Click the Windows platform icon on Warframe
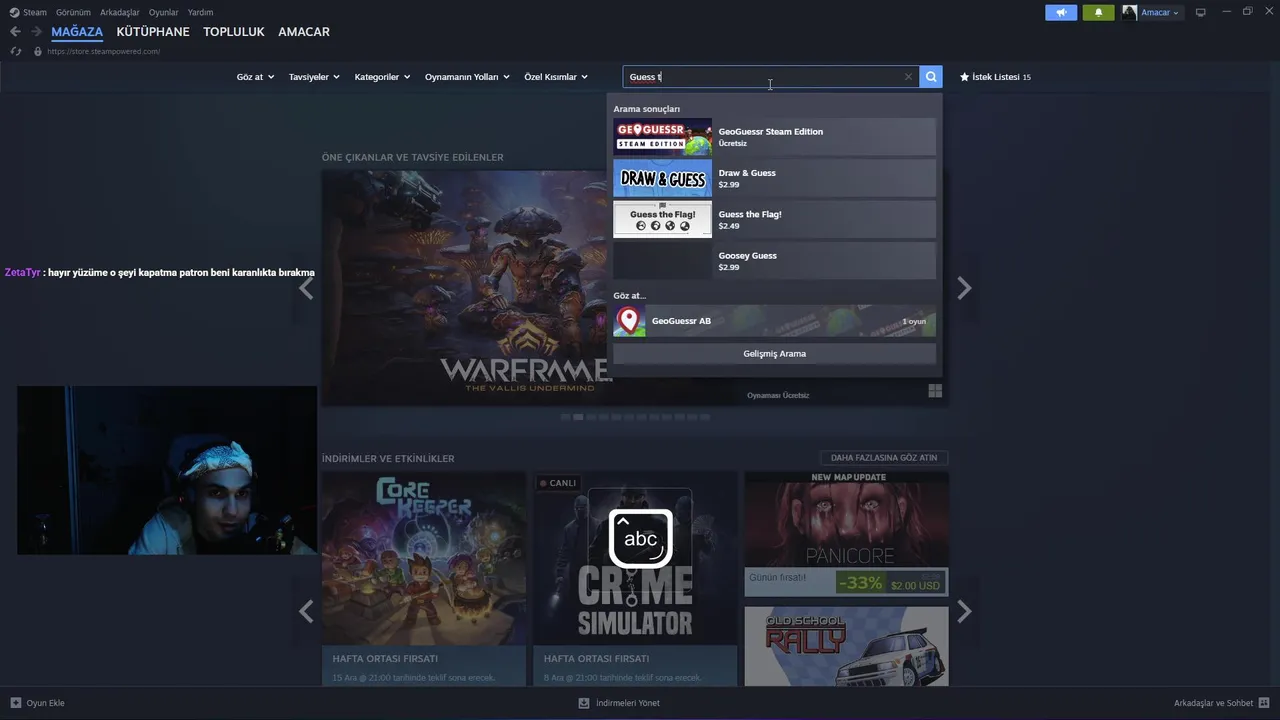 935,391
